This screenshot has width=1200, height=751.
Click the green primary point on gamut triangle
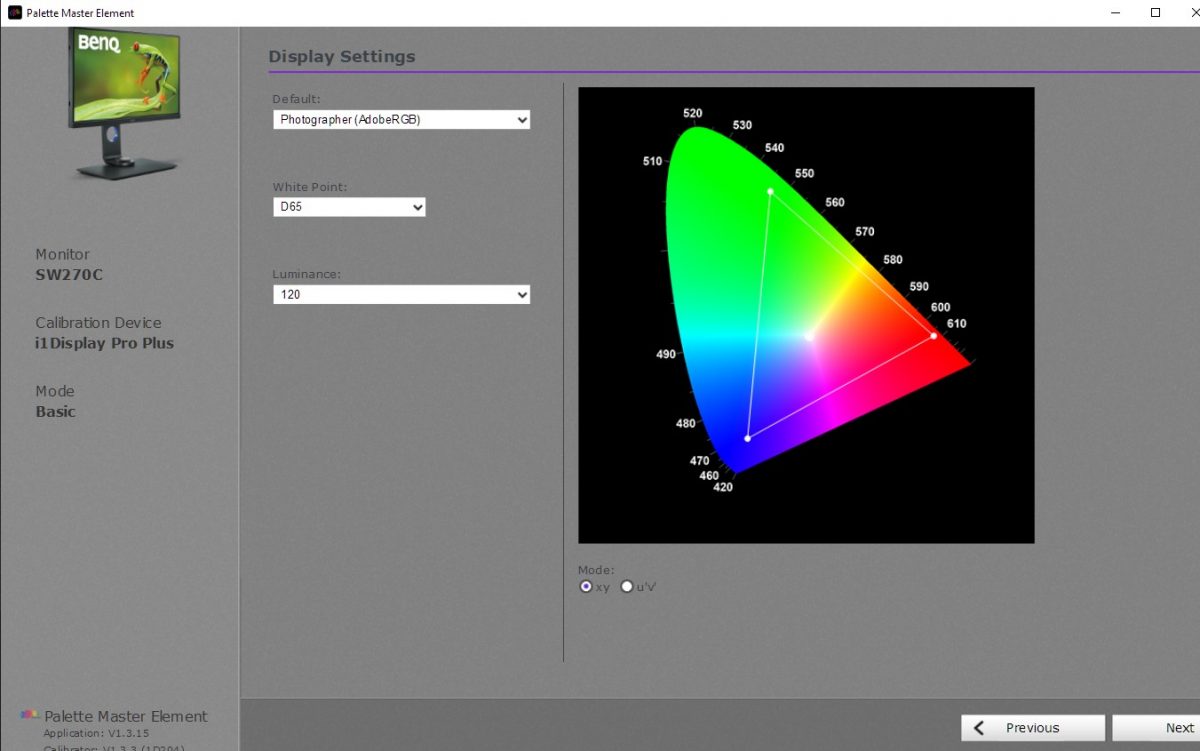pyautogui.click(x=770, y=191)
